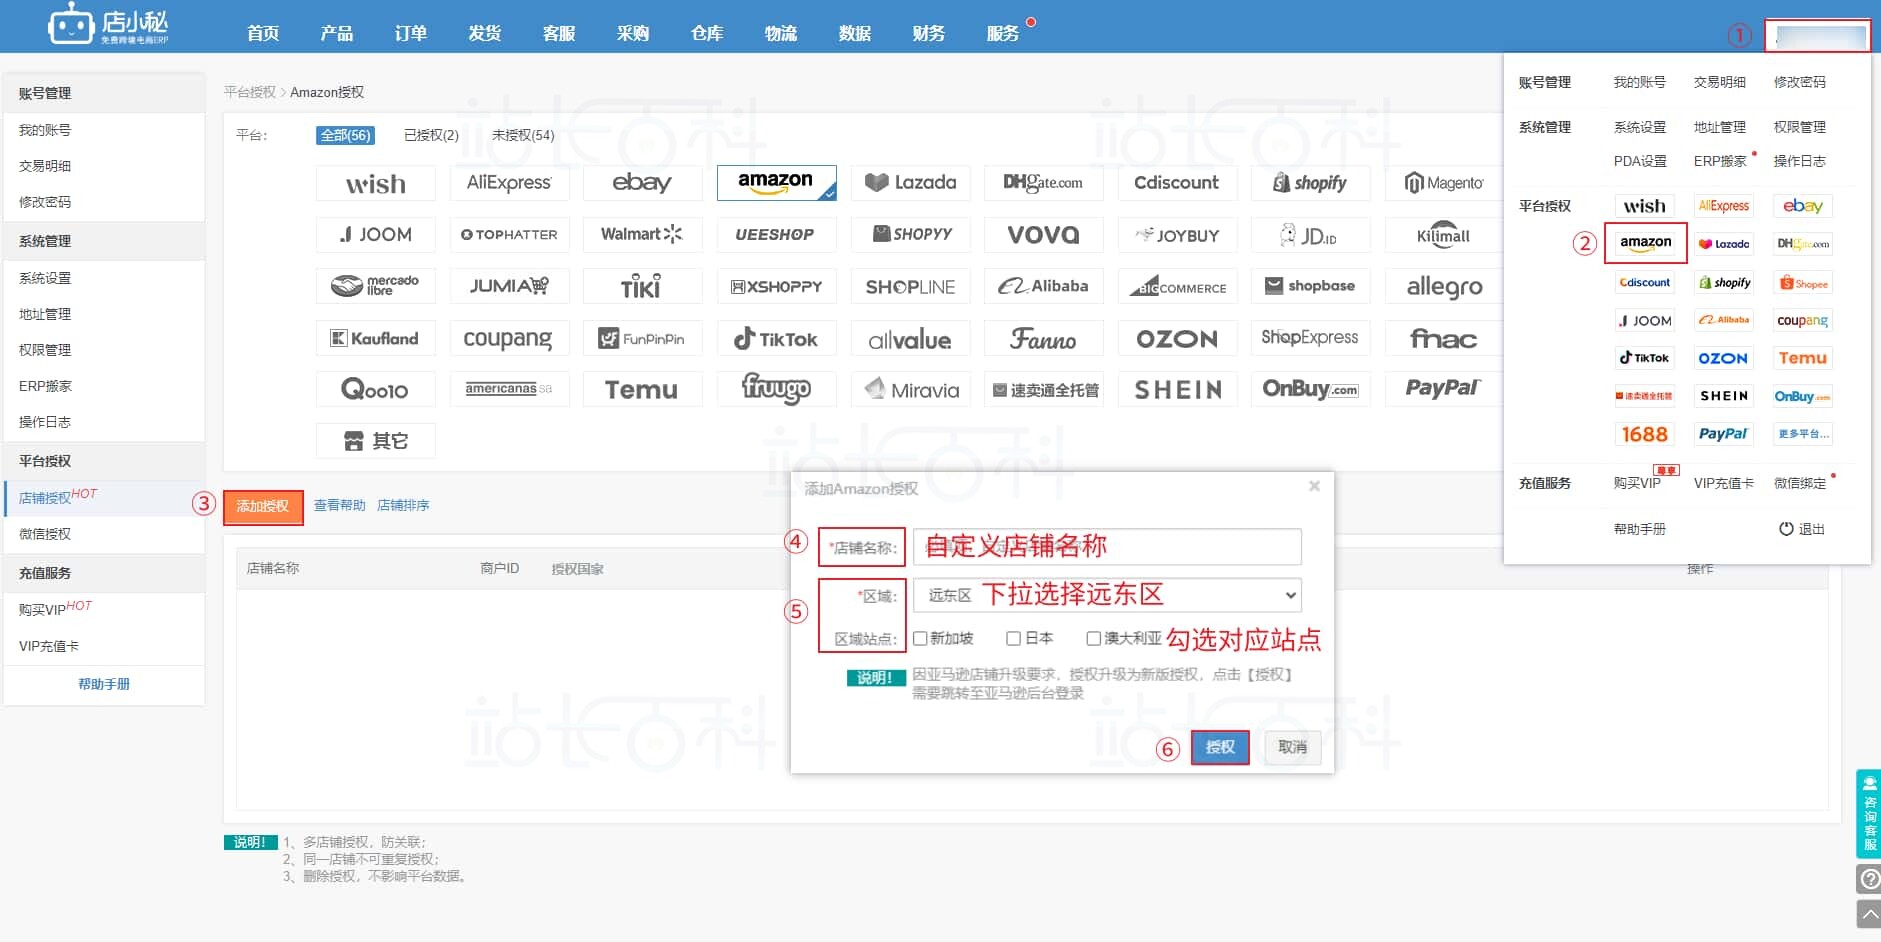Click 平台授权 breadcrumb link
1881x942 pixels.
coord(249,92)
